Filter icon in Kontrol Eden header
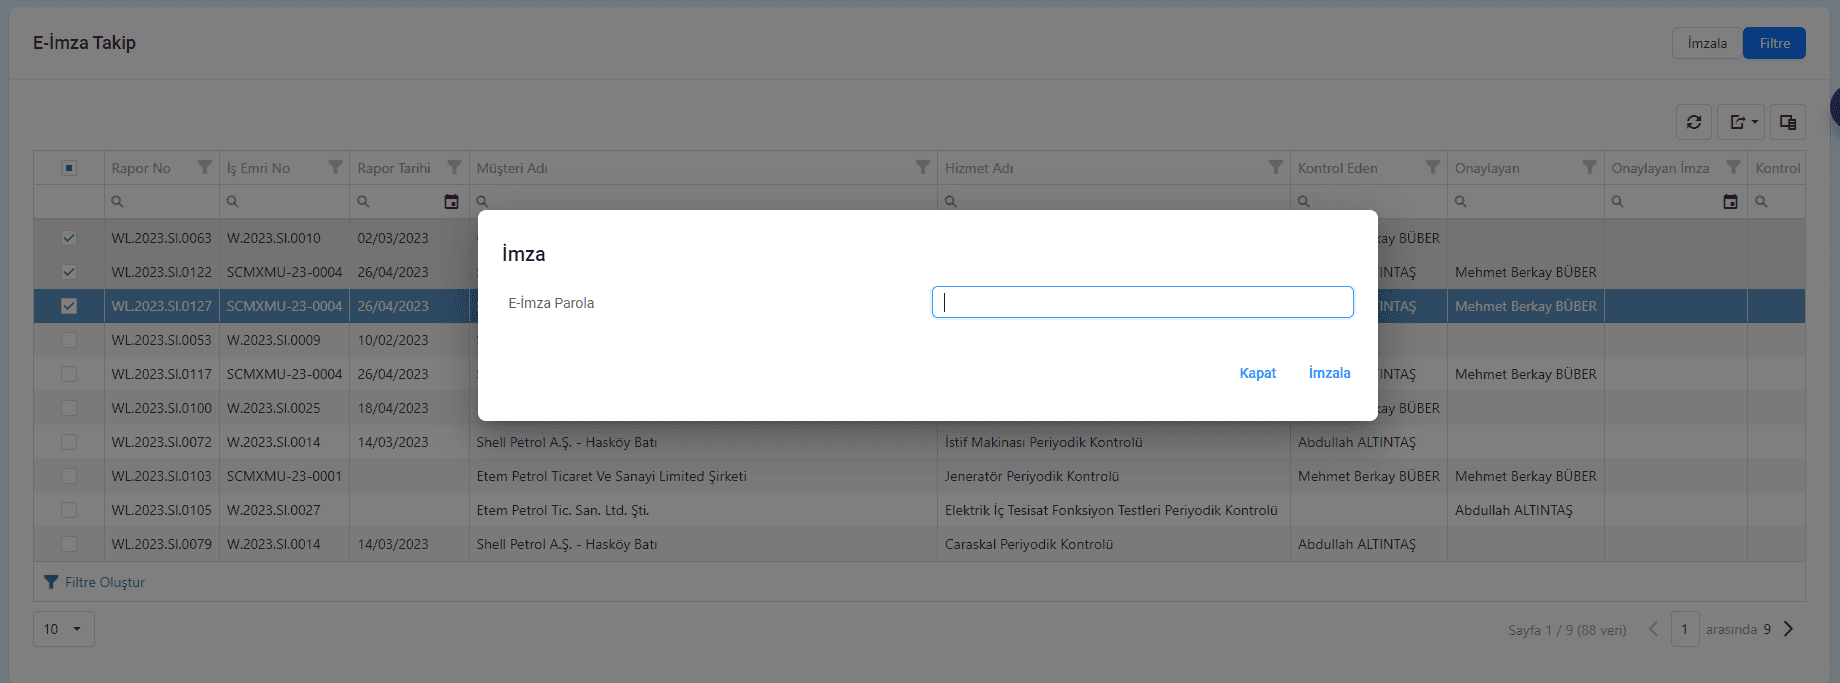Viewport: 1840px width, 683px height. [x=1433, y=167]
